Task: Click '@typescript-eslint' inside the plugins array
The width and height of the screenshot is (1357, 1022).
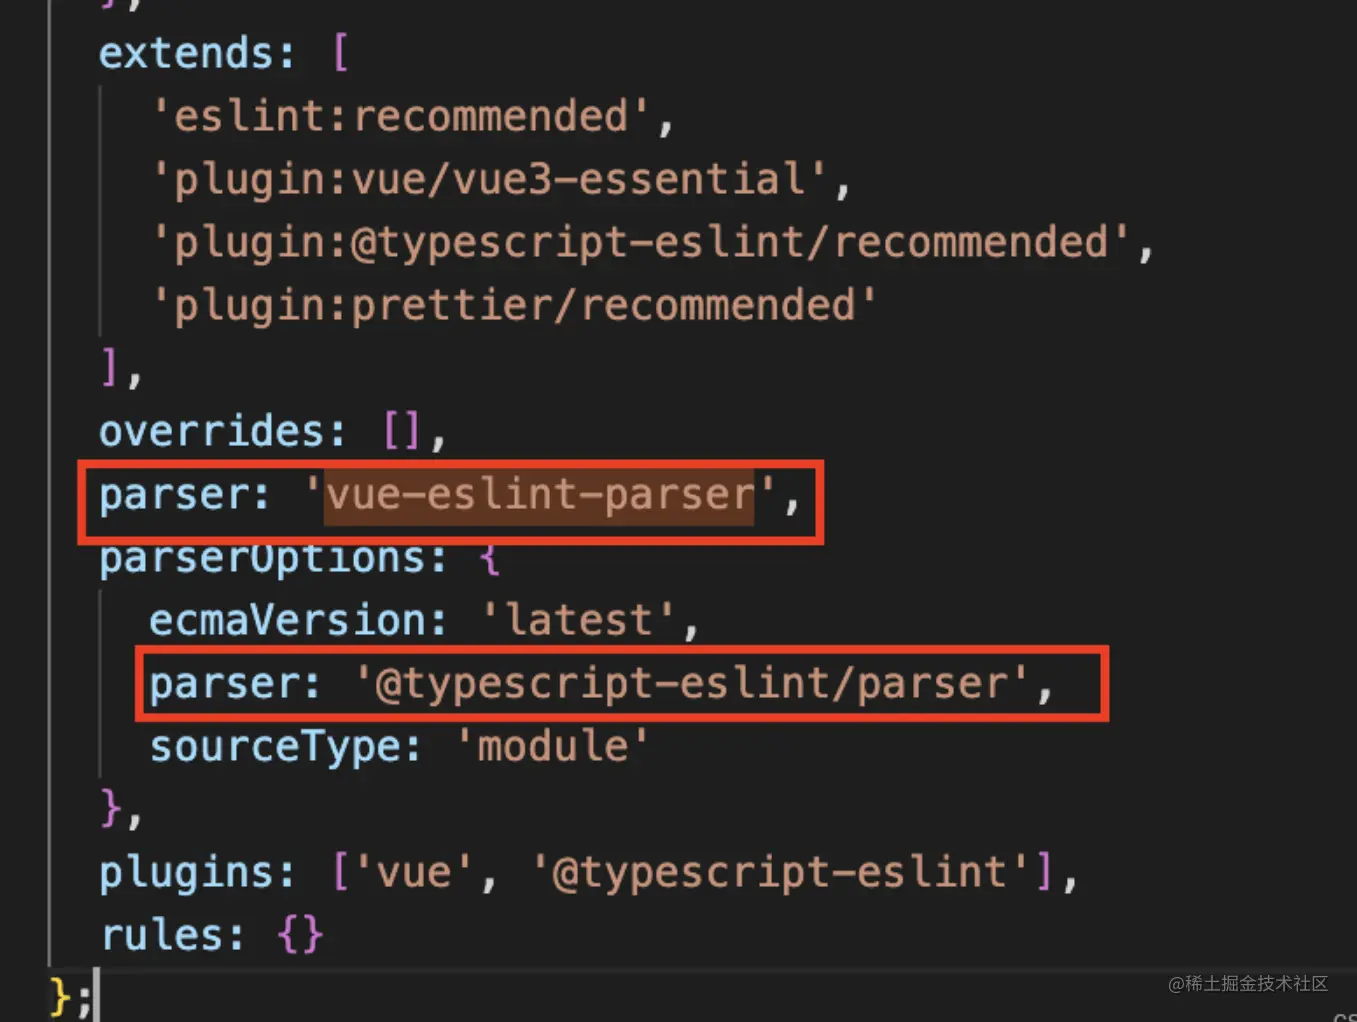Action: point(780,873)
